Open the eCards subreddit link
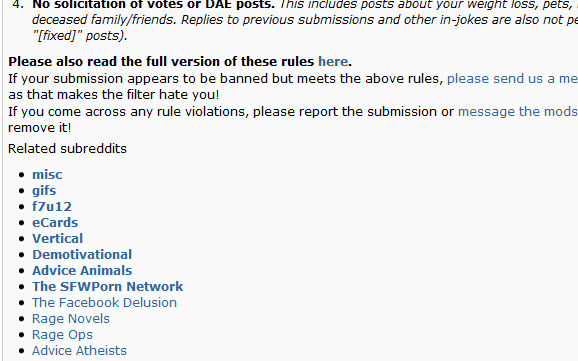Image resolution: width=578 pixels, height=361 pixels. coord(55,222)
